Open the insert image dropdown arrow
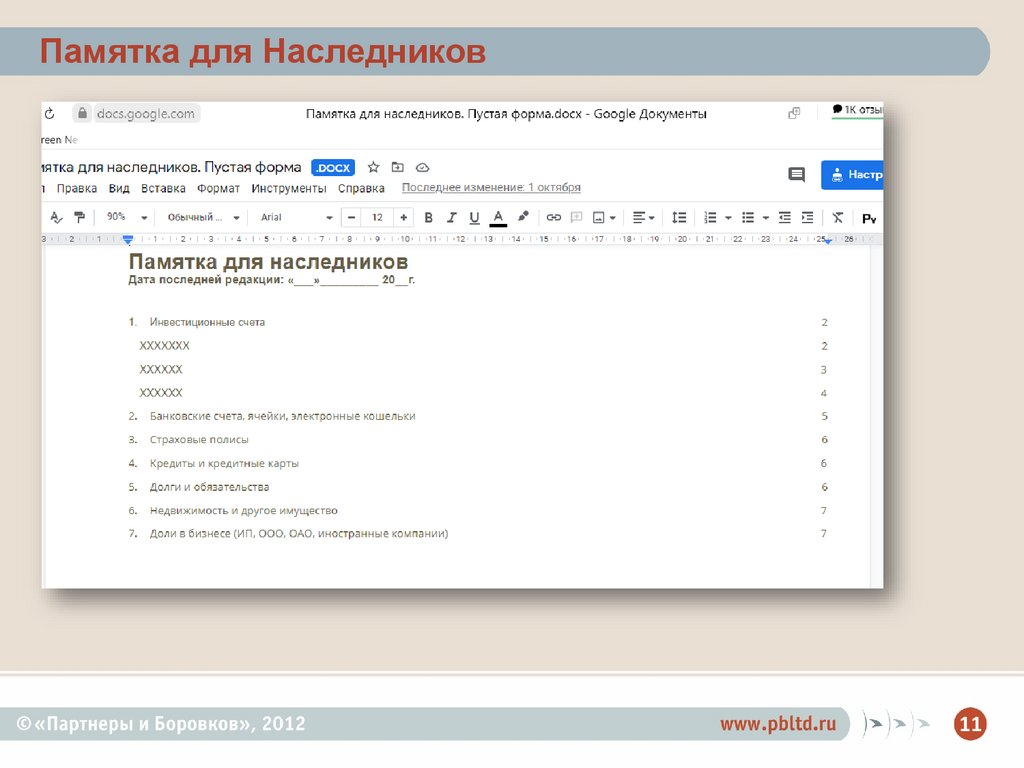 click(x=613, y=218)
